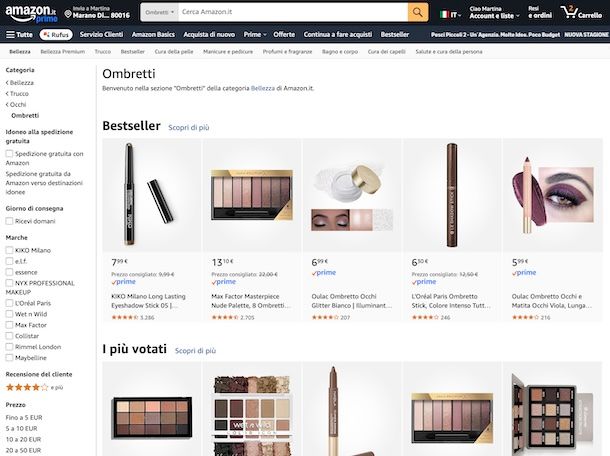
Task: Focus the Cerca Amazon.it search field
Action: click(293, 12)
